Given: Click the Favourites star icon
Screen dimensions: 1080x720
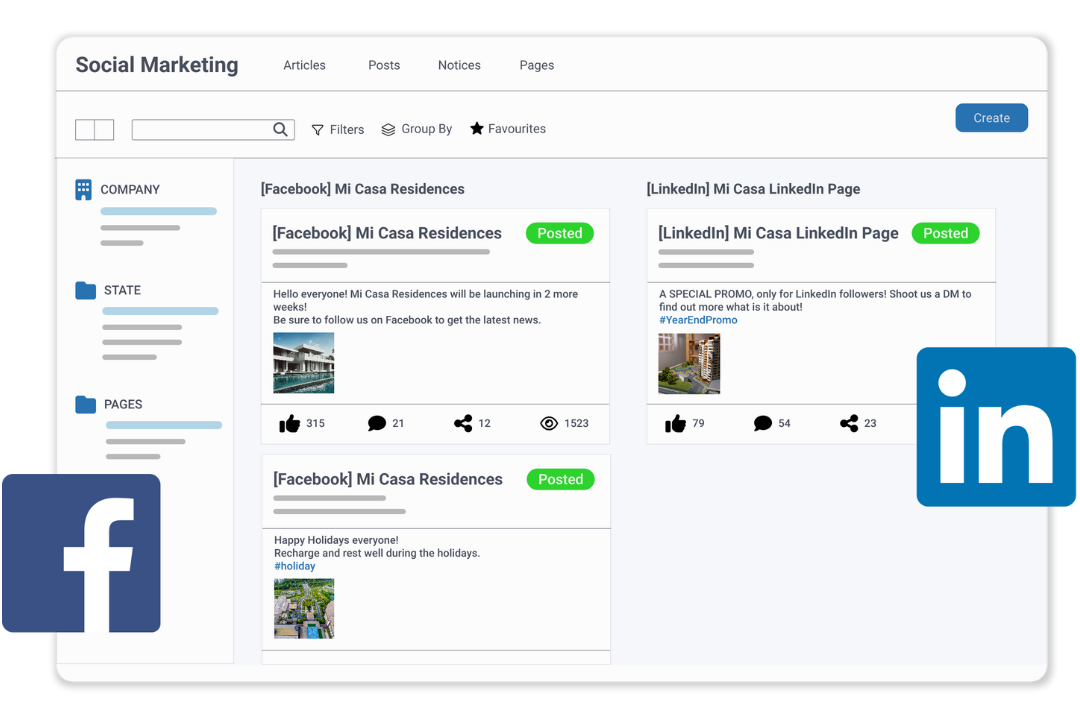Looking at the screenshot, I should pos(477,128).
